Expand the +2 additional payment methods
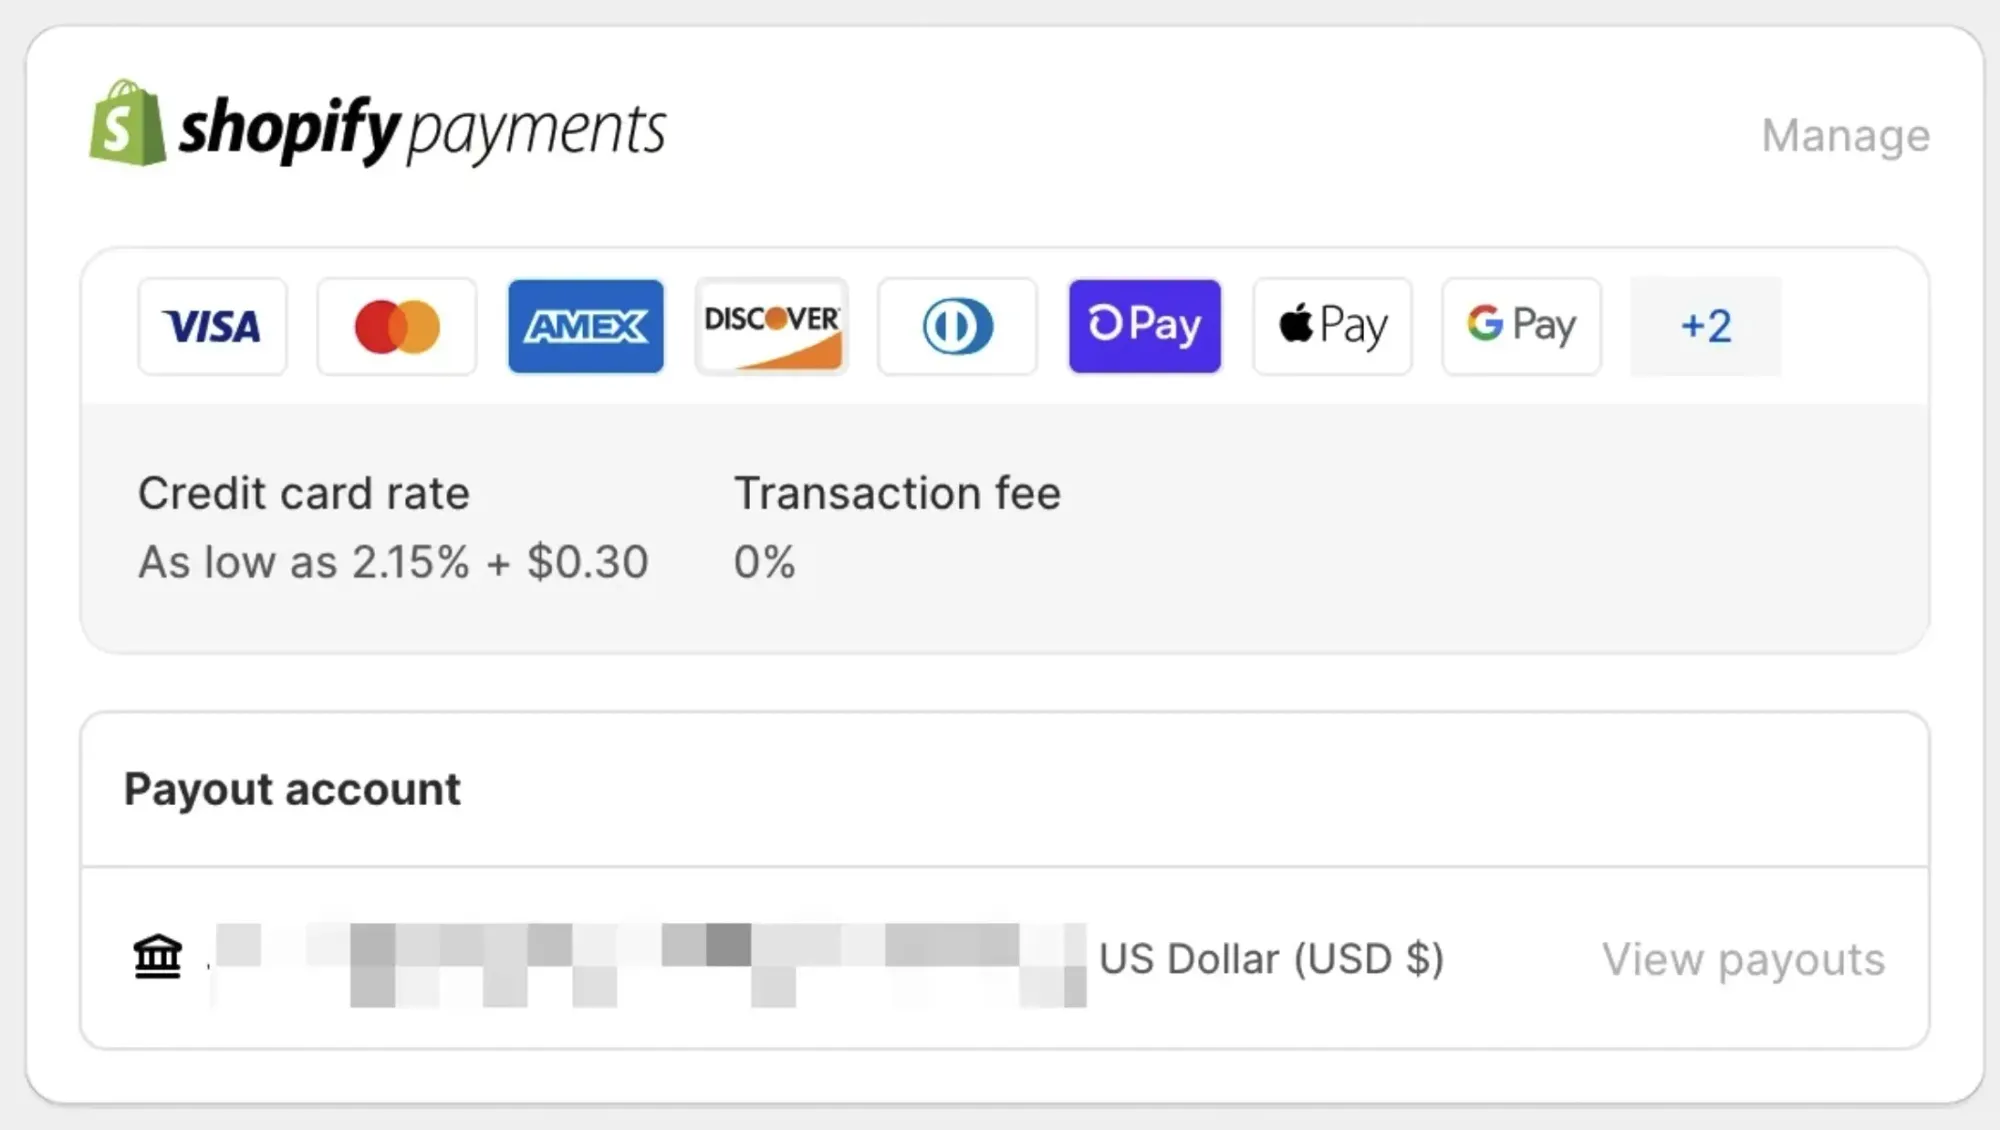The image size is (2000, 1130). point(1705,326)
